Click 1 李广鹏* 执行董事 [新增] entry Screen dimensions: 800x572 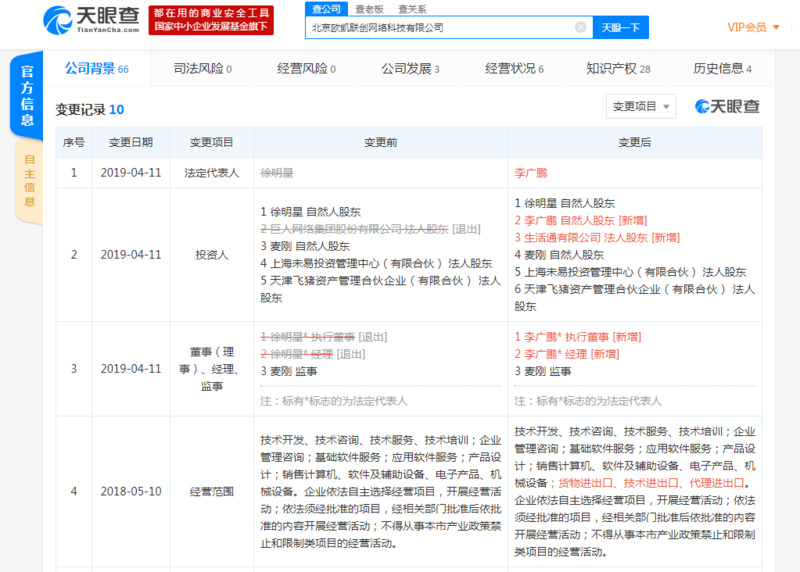(578, 337)
